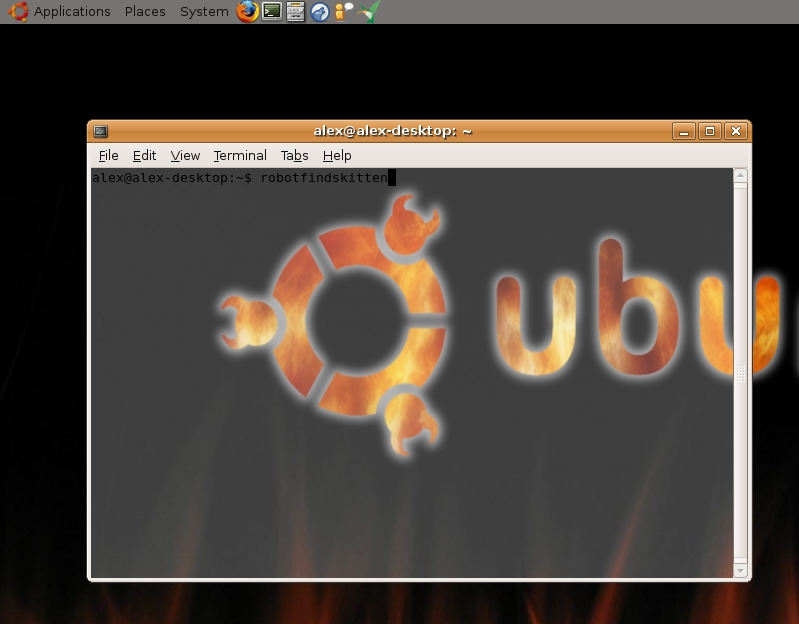Close the terminal window
The width and height of the screenshot is (799, 624).
pyautogui.click(x=736, y=131)
